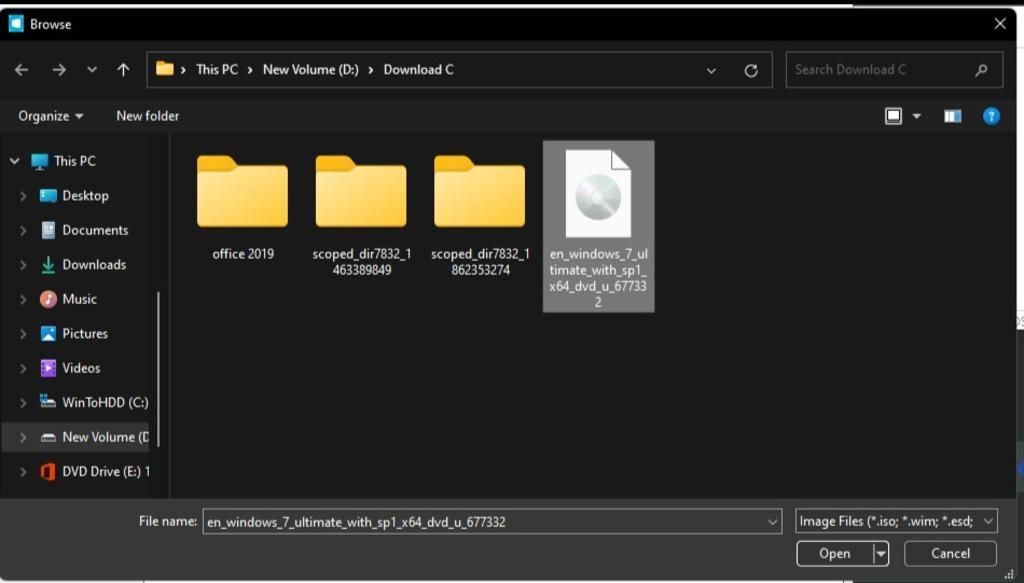Expand the Desktop tree node

[x=24, y=196]
